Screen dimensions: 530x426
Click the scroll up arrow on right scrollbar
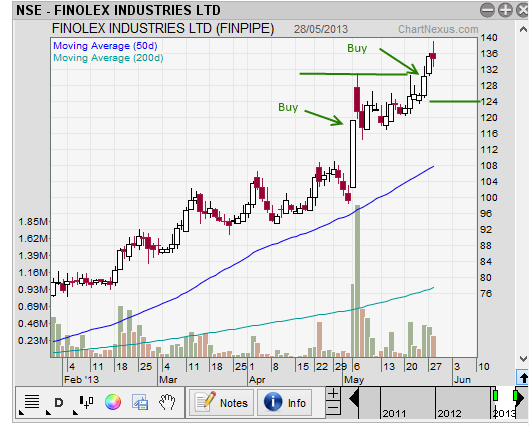[x=523, y=30]
